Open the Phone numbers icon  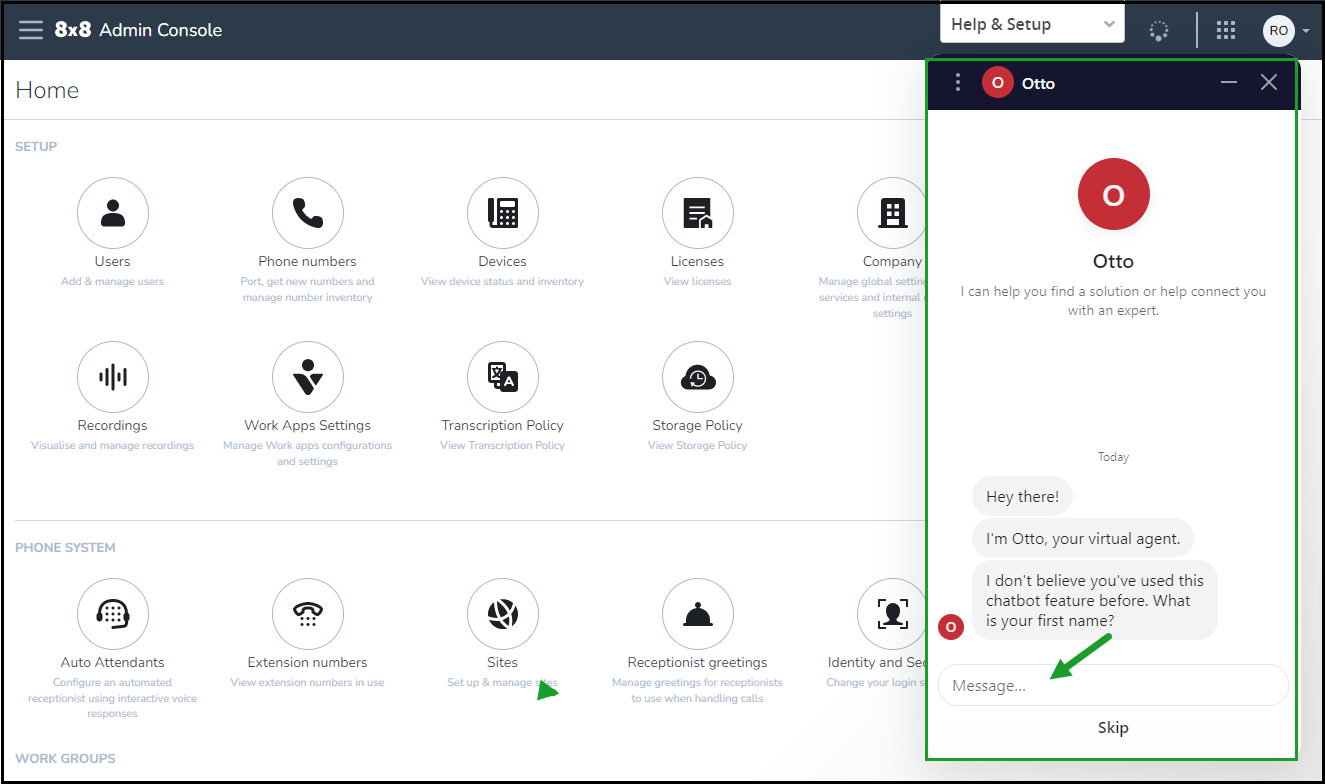pyautogui.click(x=308, y=213)
